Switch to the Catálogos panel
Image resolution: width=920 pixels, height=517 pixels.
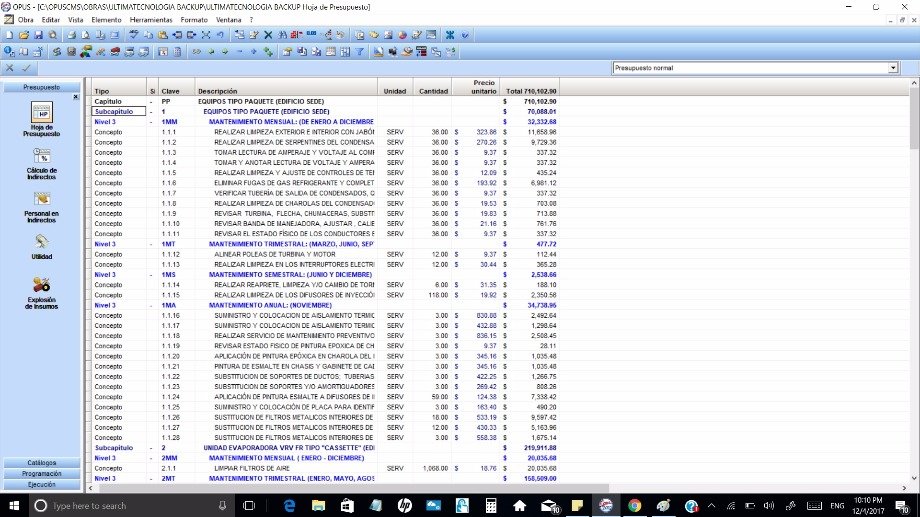[x=41, y=463]
